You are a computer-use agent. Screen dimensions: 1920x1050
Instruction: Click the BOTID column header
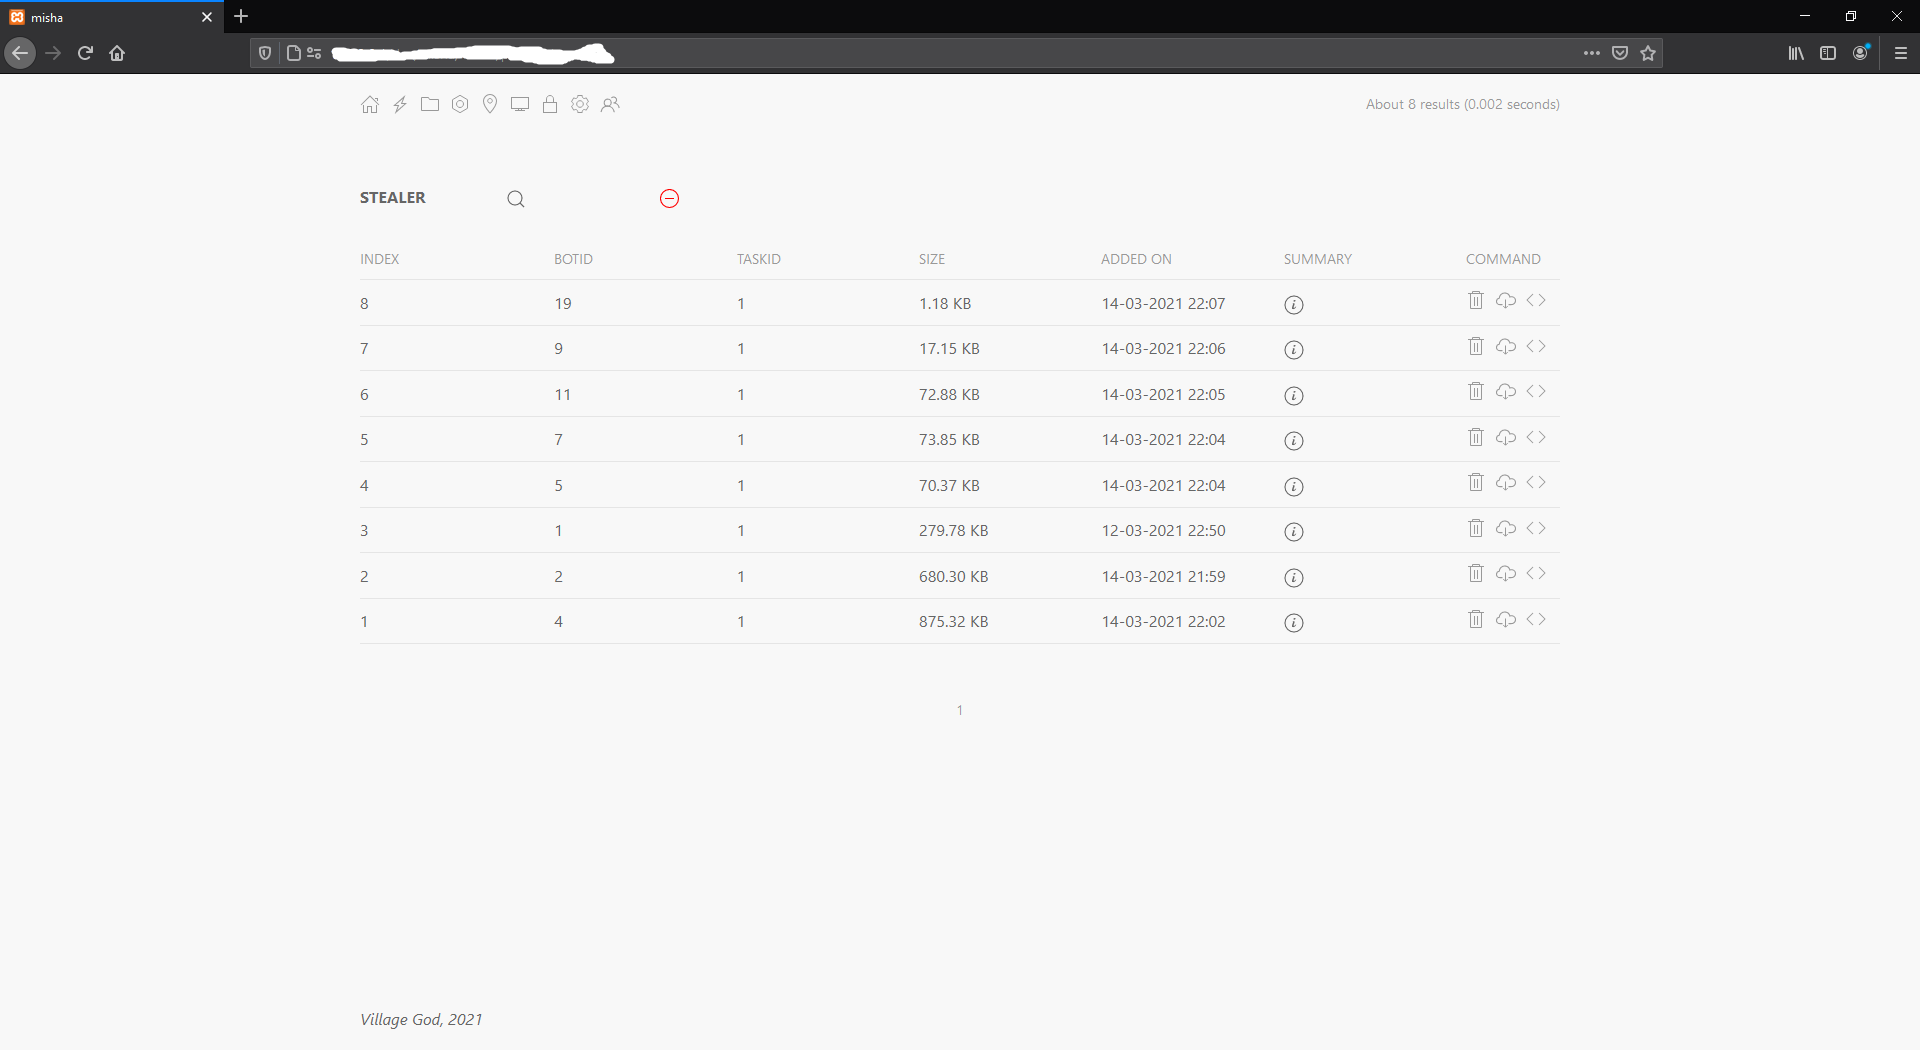(573, 259)
